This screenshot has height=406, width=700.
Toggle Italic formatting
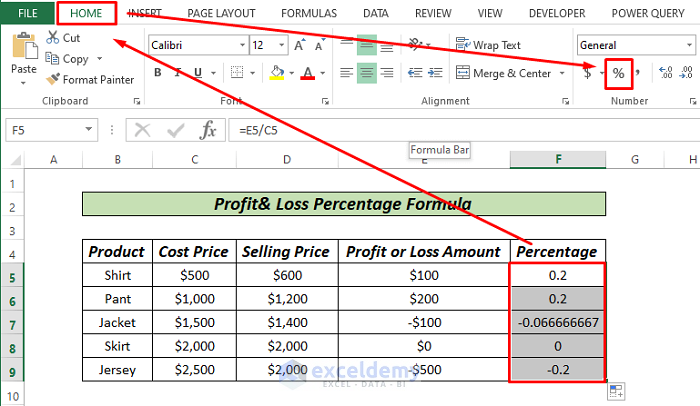(x=178, y=72)
